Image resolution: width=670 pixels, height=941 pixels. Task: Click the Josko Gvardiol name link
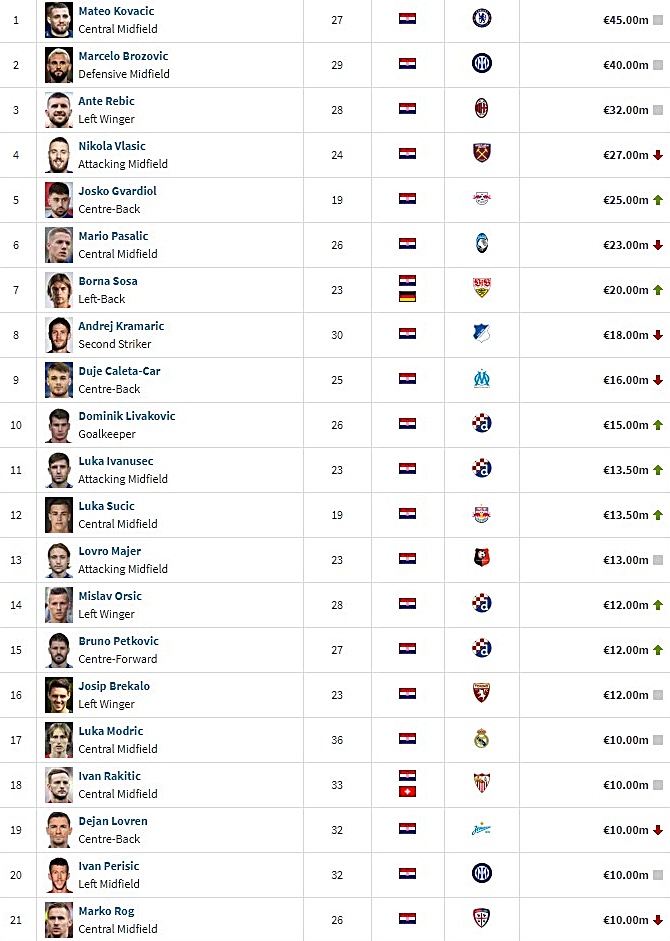(x=118, y=191)
